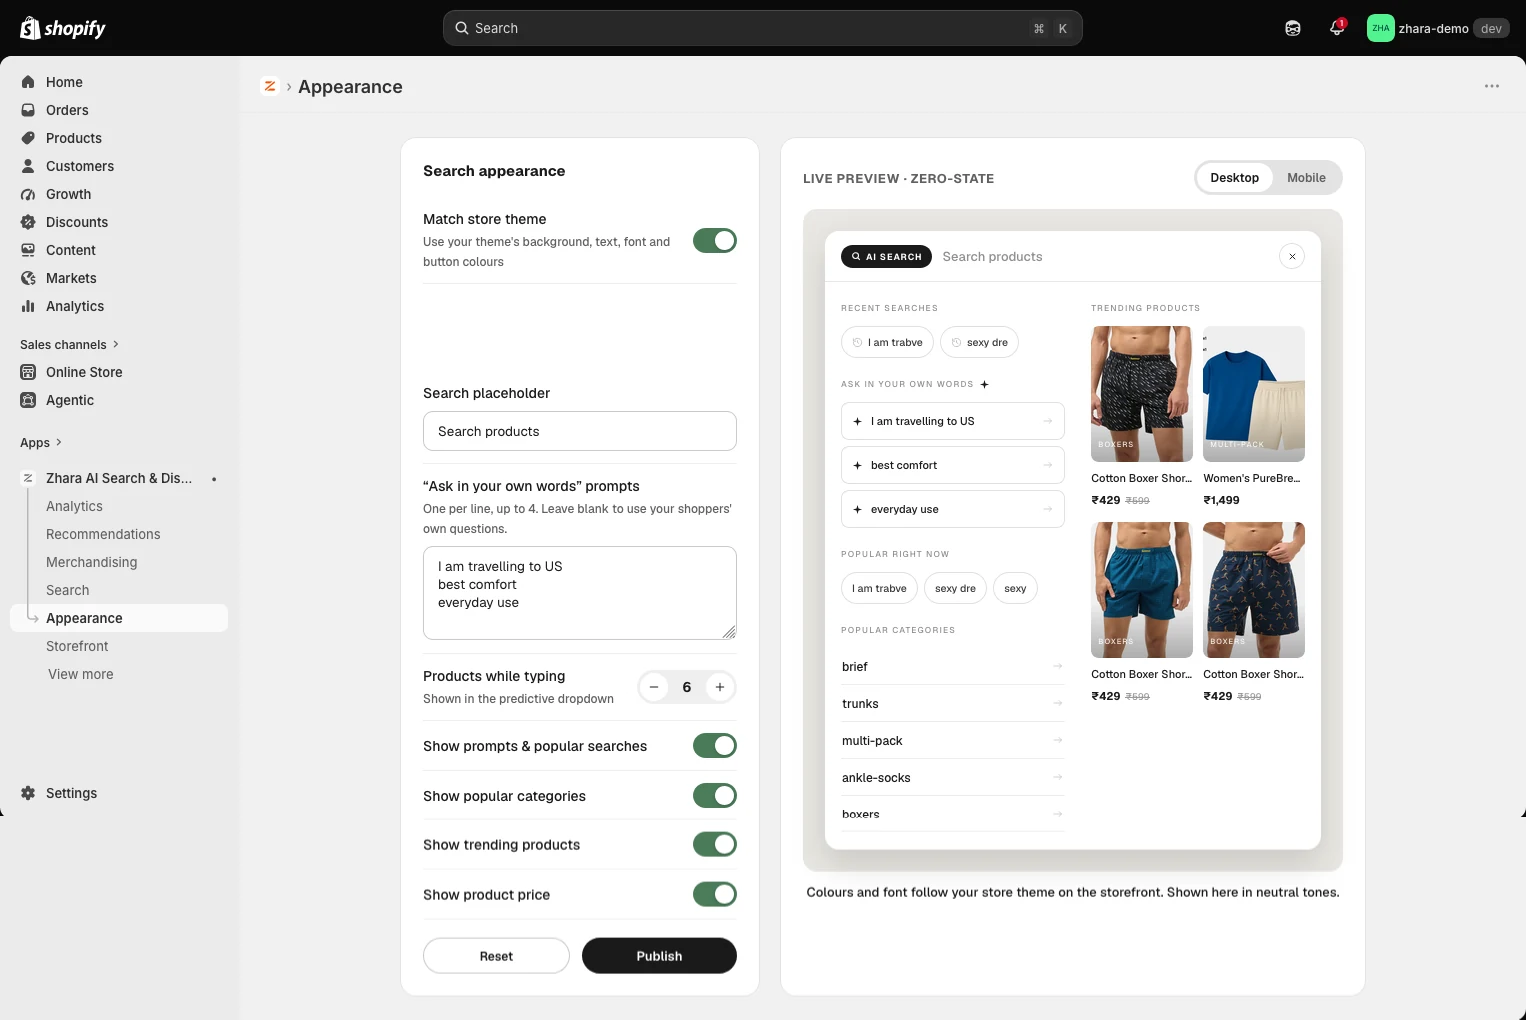Screen dimensions: 1526x1020
Task: Open the Products tag icon
Action: click(x=28, y=138)
